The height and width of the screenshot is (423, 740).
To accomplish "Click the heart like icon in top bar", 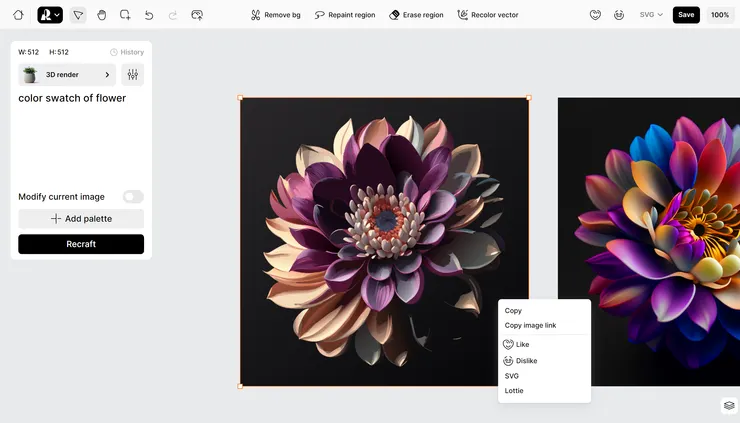I will pos(595,15).
